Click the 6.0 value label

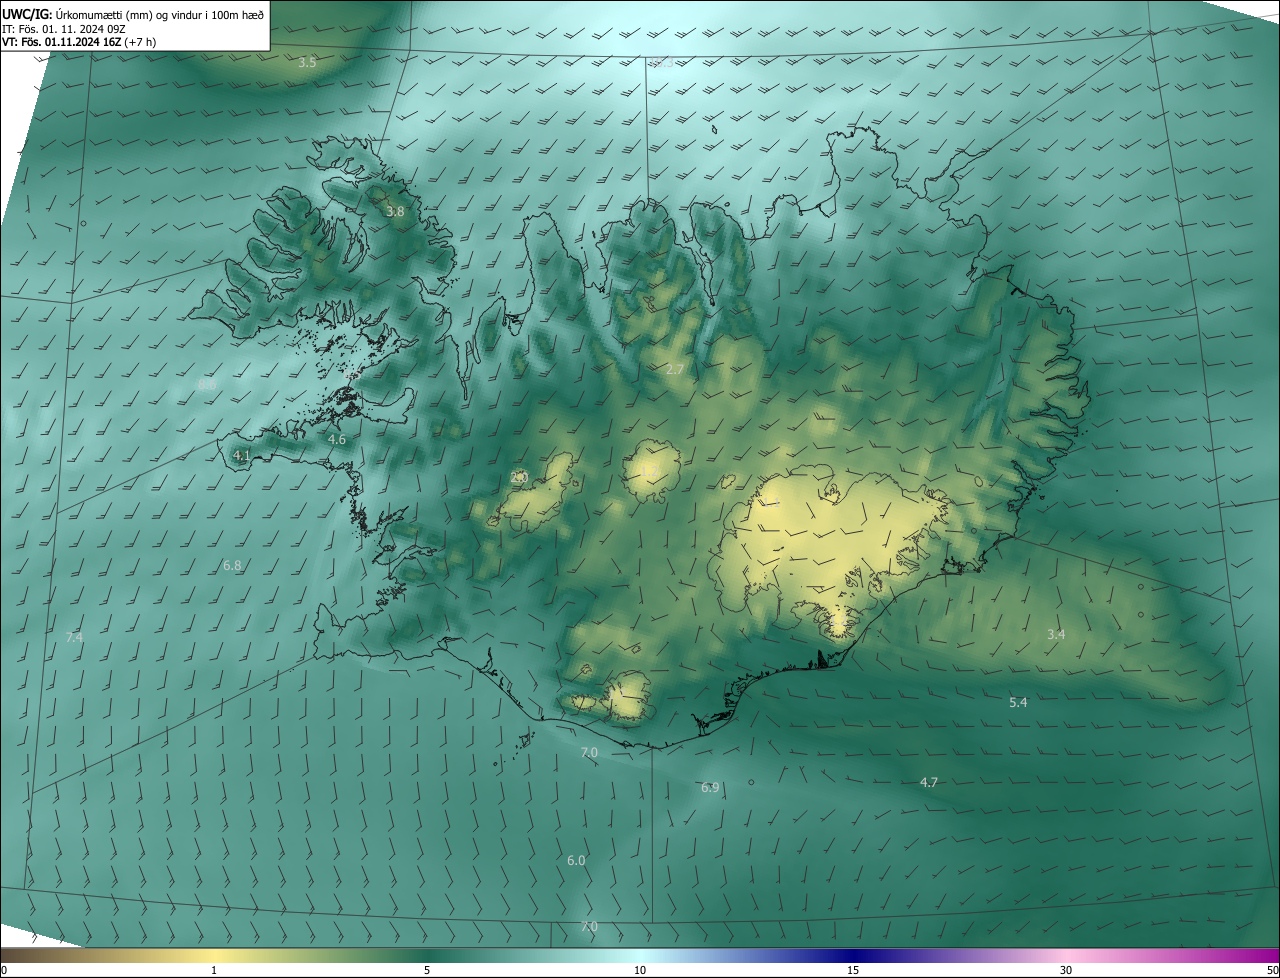(x=576, y=860)
